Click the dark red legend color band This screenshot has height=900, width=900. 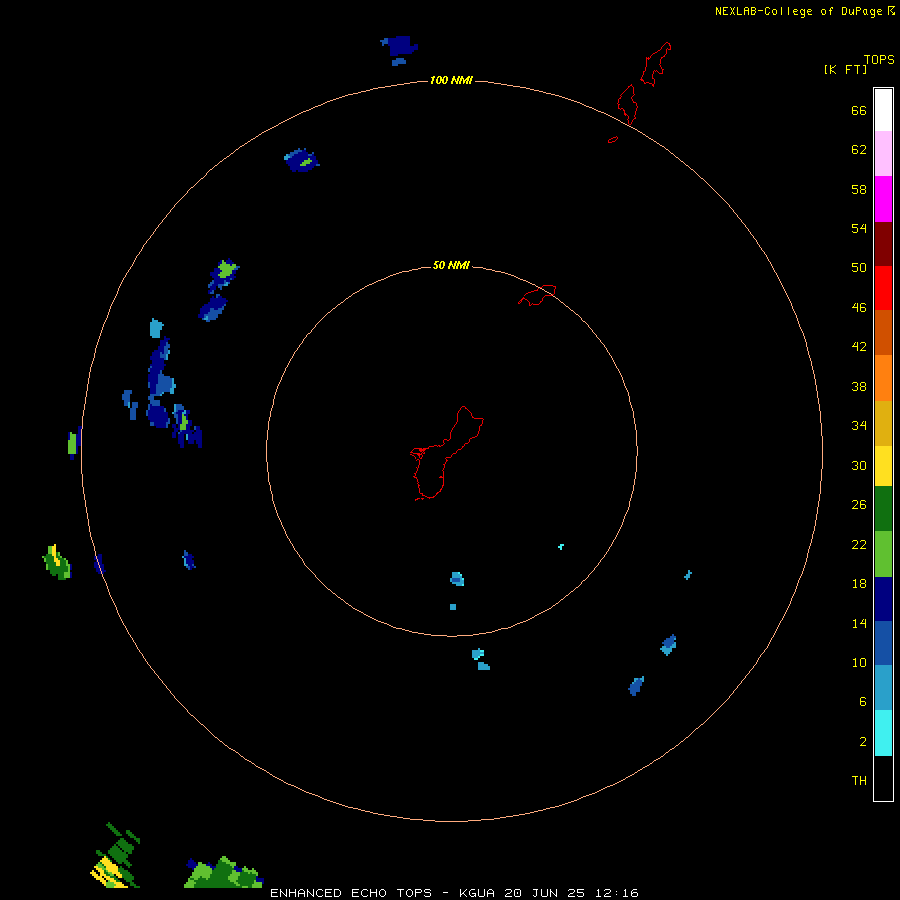pos(883,243)
